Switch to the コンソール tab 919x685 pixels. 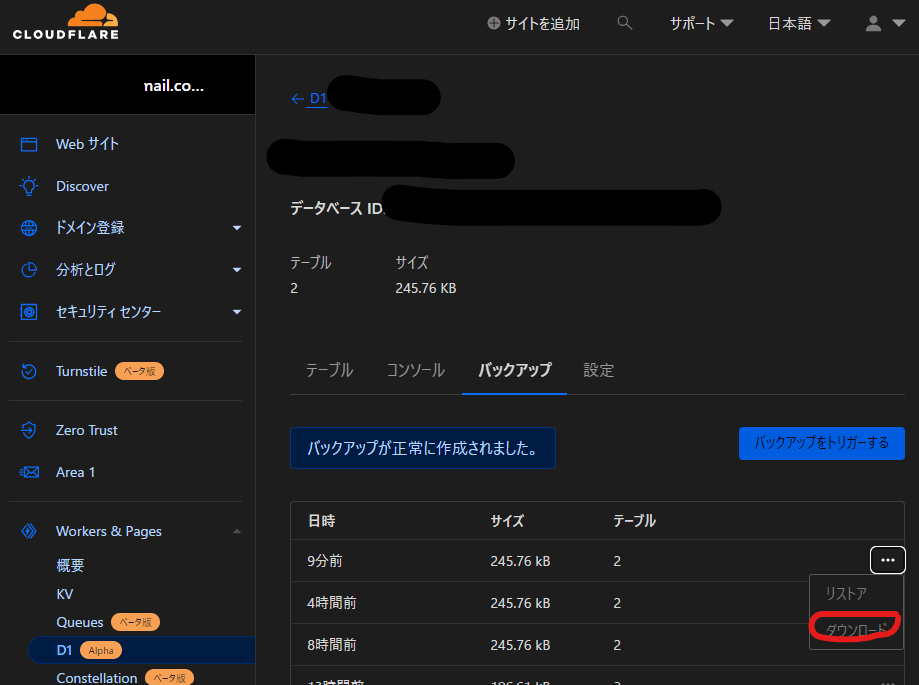416,370
